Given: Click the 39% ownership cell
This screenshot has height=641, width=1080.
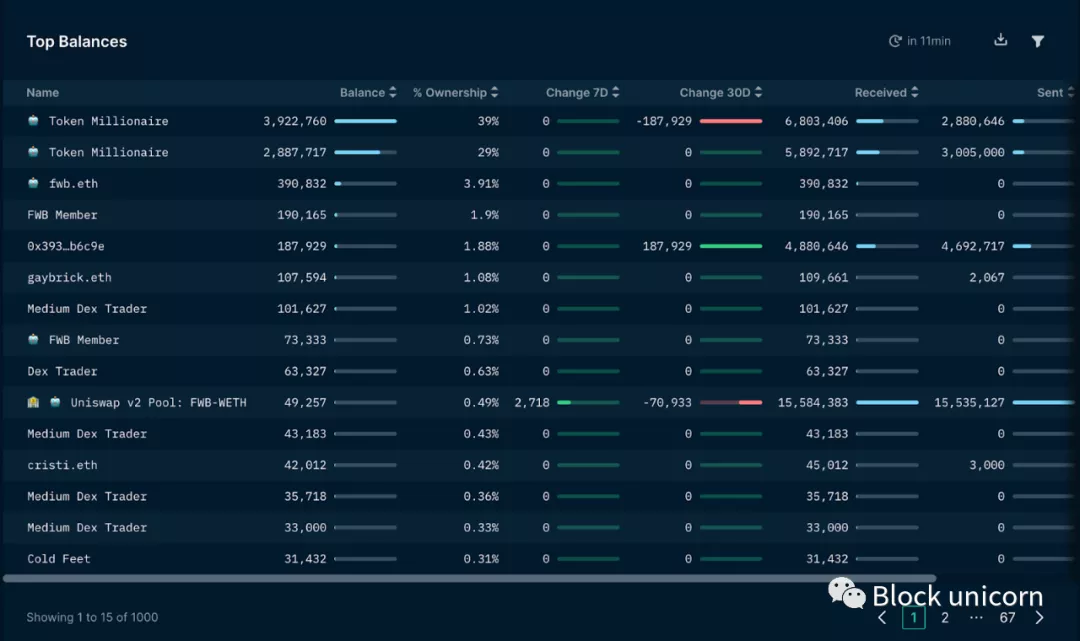Looking at the screenshot, I should pos(488,120).
